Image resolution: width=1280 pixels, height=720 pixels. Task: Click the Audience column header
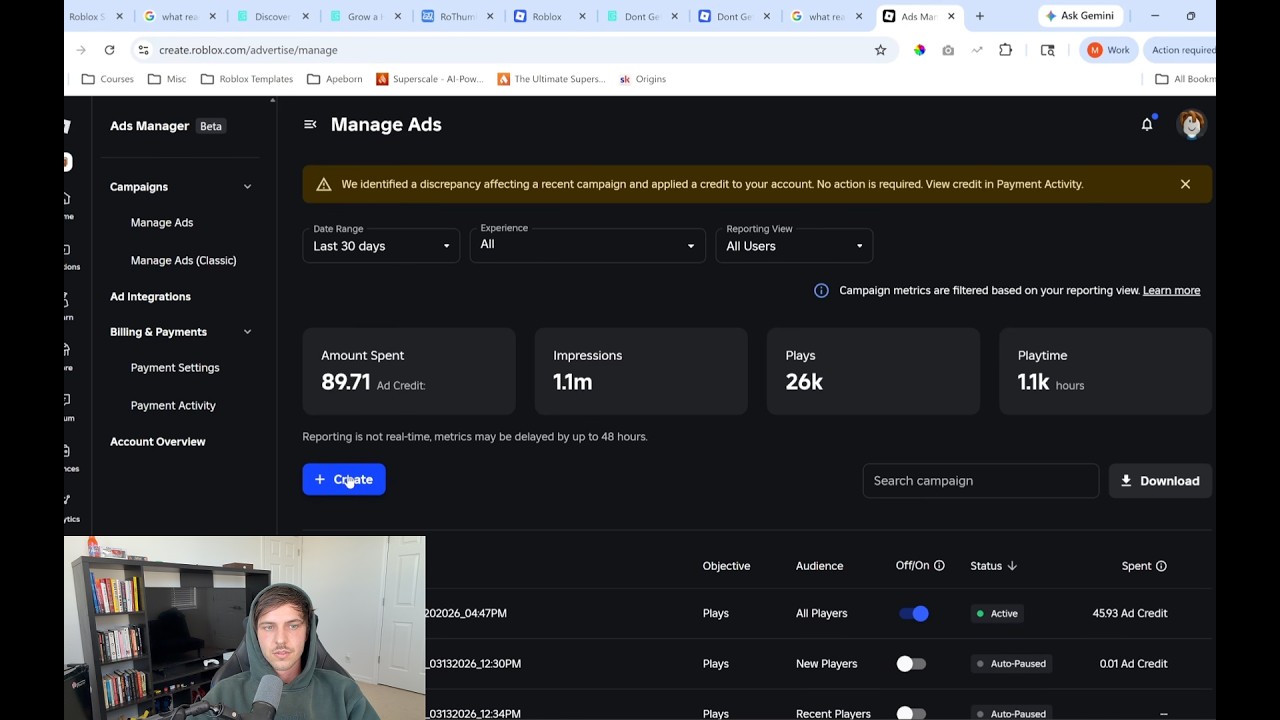(819, 566)
